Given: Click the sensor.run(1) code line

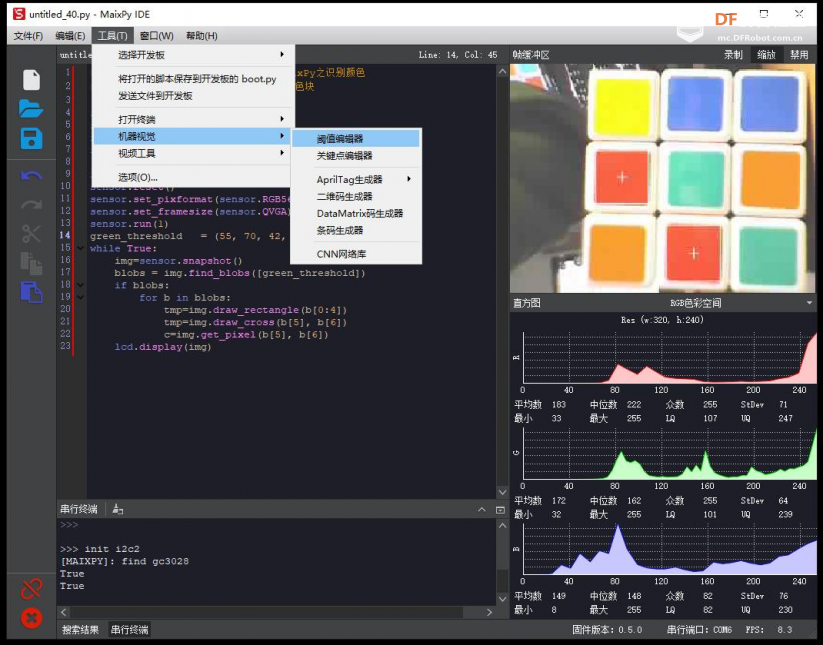Looking at the screenshot, I should coord(129,224).
